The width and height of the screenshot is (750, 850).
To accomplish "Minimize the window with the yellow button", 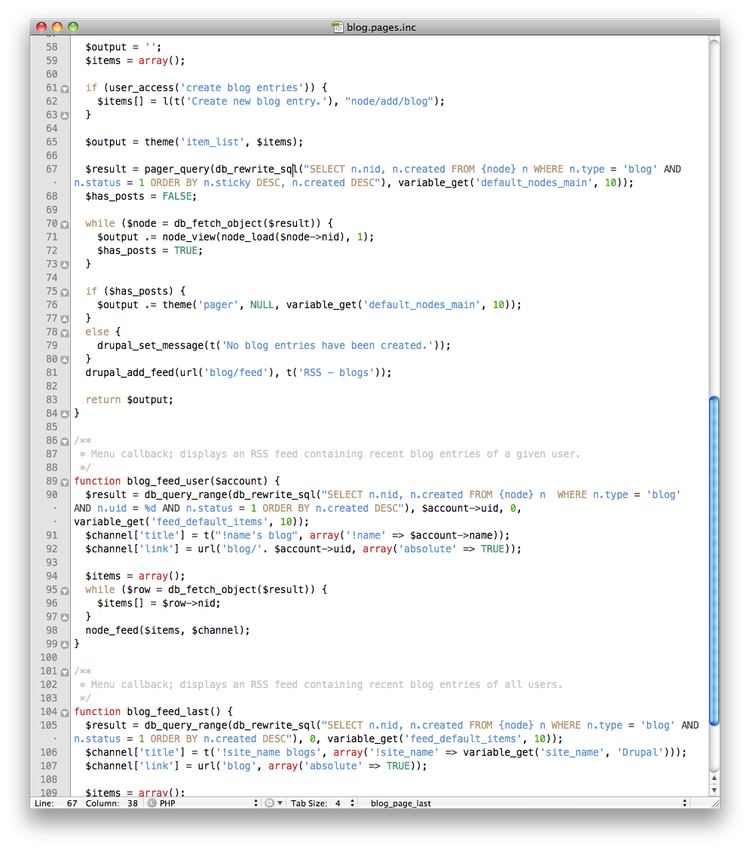I will tap(57, 27).
